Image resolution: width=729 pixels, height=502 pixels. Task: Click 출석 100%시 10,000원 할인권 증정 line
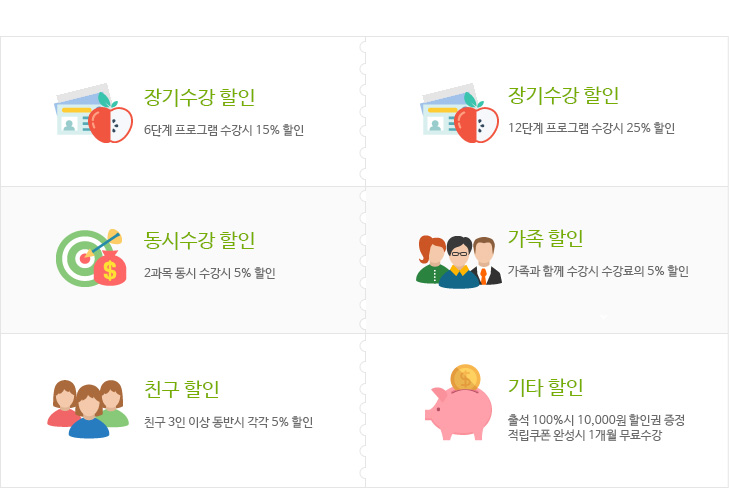(x=596, y=420)
